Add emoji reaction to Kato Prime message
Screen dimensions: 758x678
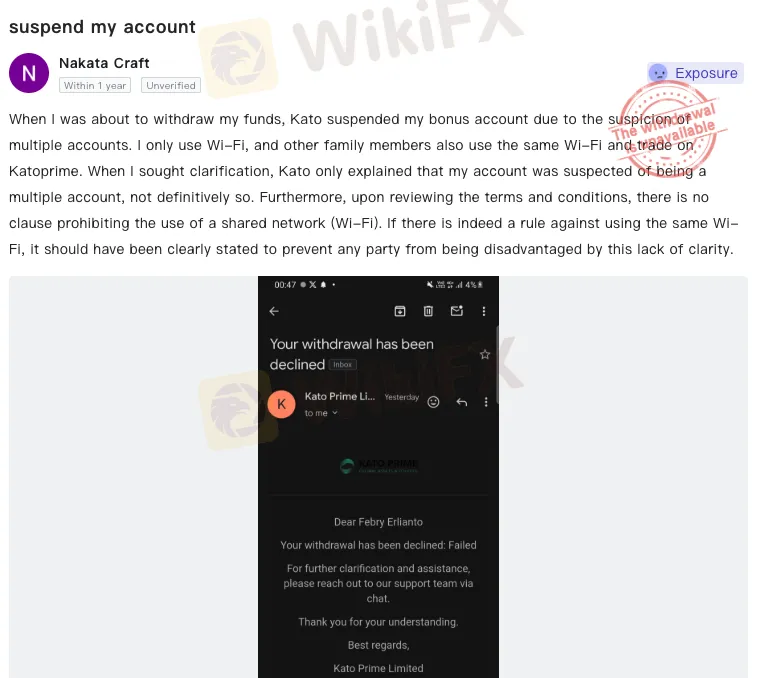tap(433, 402)
